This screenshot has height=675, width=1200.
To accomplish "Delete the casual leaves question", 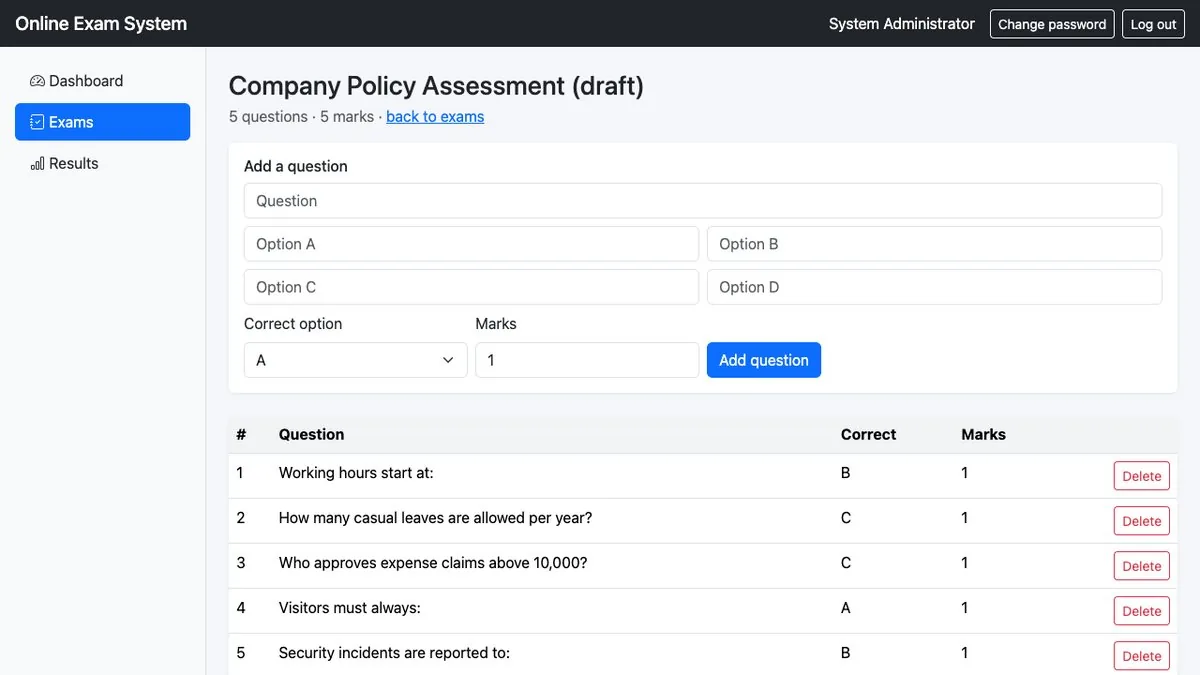I will coord(1141,521).
